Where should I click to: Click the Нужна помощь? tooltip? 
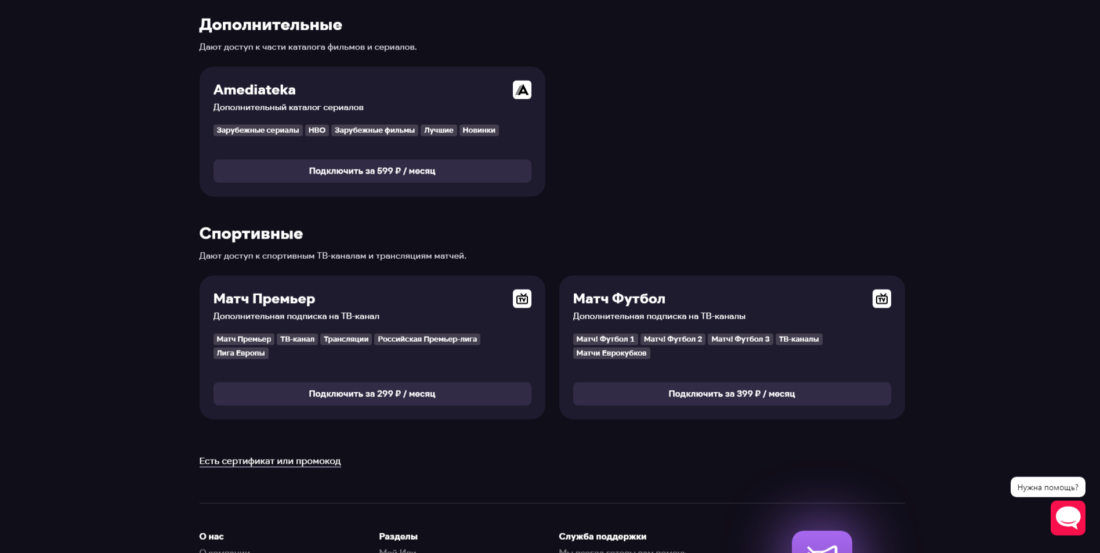1047,487
